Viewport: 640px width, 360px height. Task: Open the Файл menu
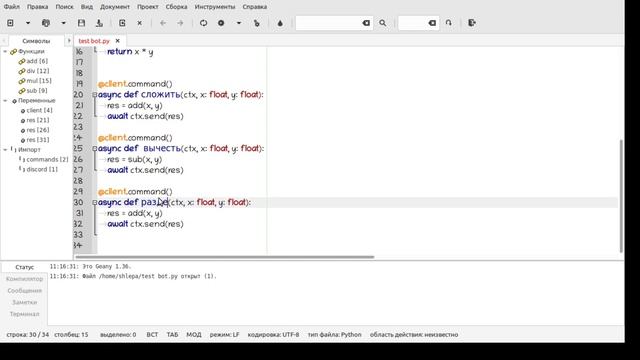pos(12,7)
